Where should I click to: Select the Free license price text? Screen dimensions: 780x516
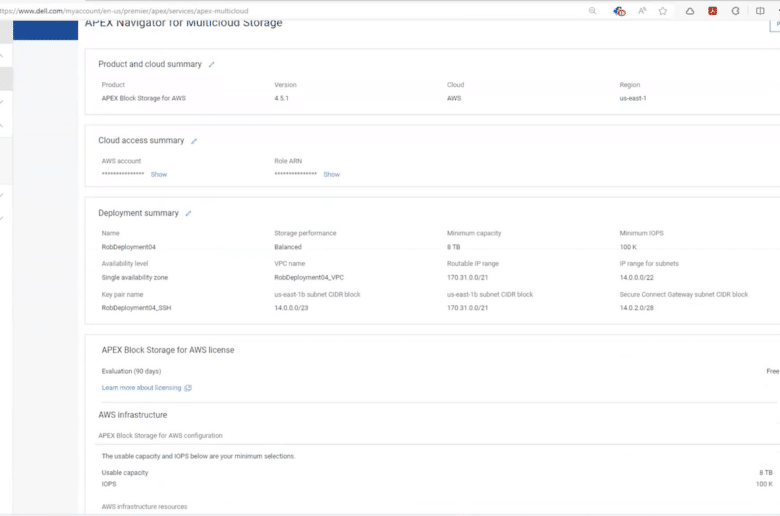(x=773, y=371)
